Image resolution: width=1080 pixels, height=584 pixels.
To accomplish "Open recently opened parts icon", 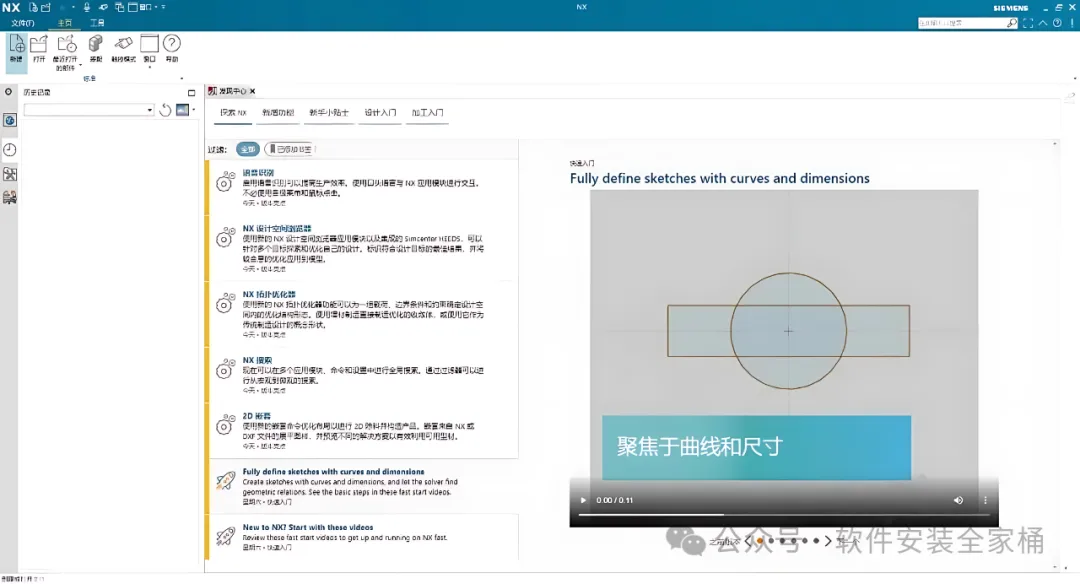I will [x=66, y=45].
